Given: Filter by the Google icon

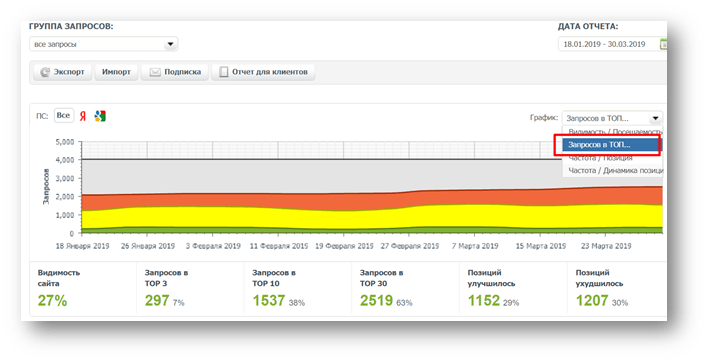Looking at the screenshot, I should pos(100,116).
